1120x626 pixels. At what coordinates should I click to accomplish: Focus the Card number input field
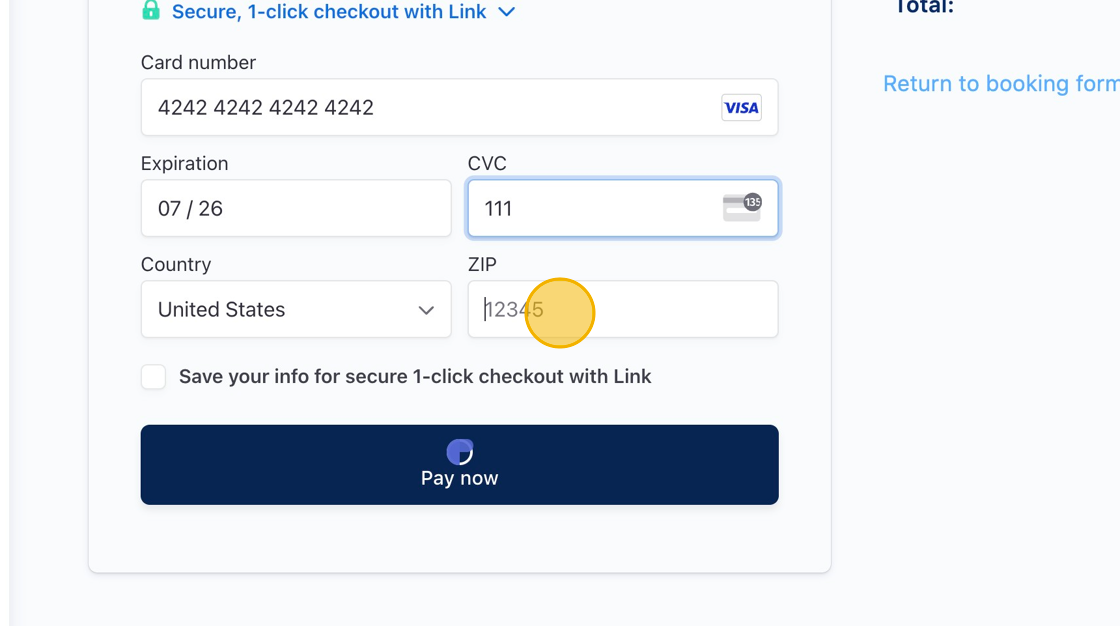click(459, 107)
